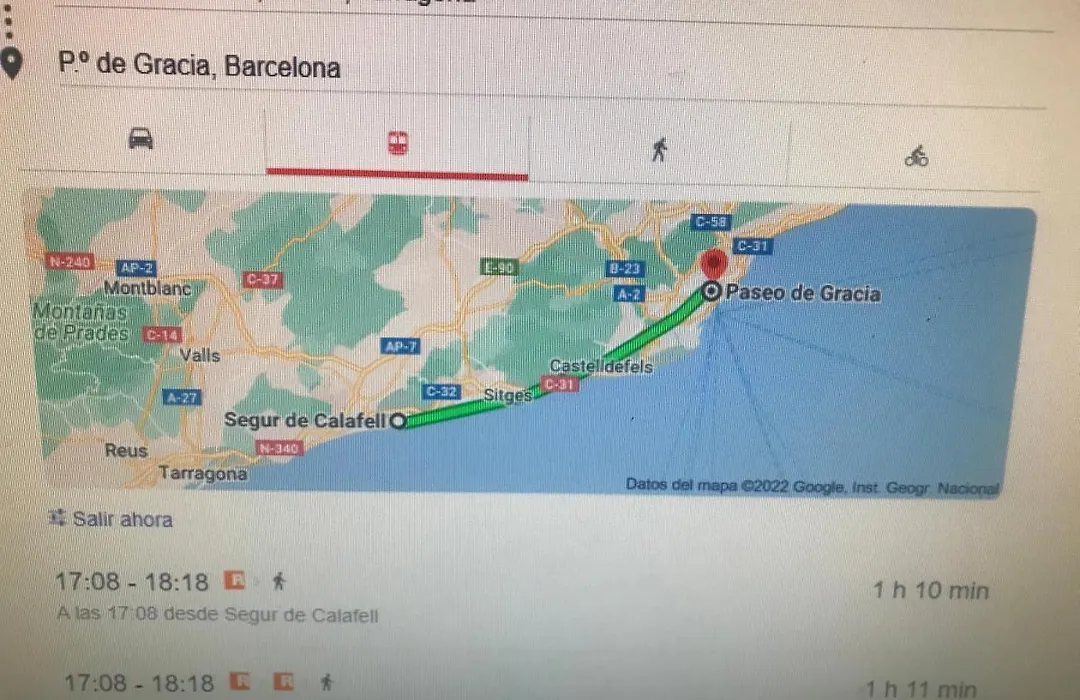Switch to walking directions icon

tap(659, 149)
